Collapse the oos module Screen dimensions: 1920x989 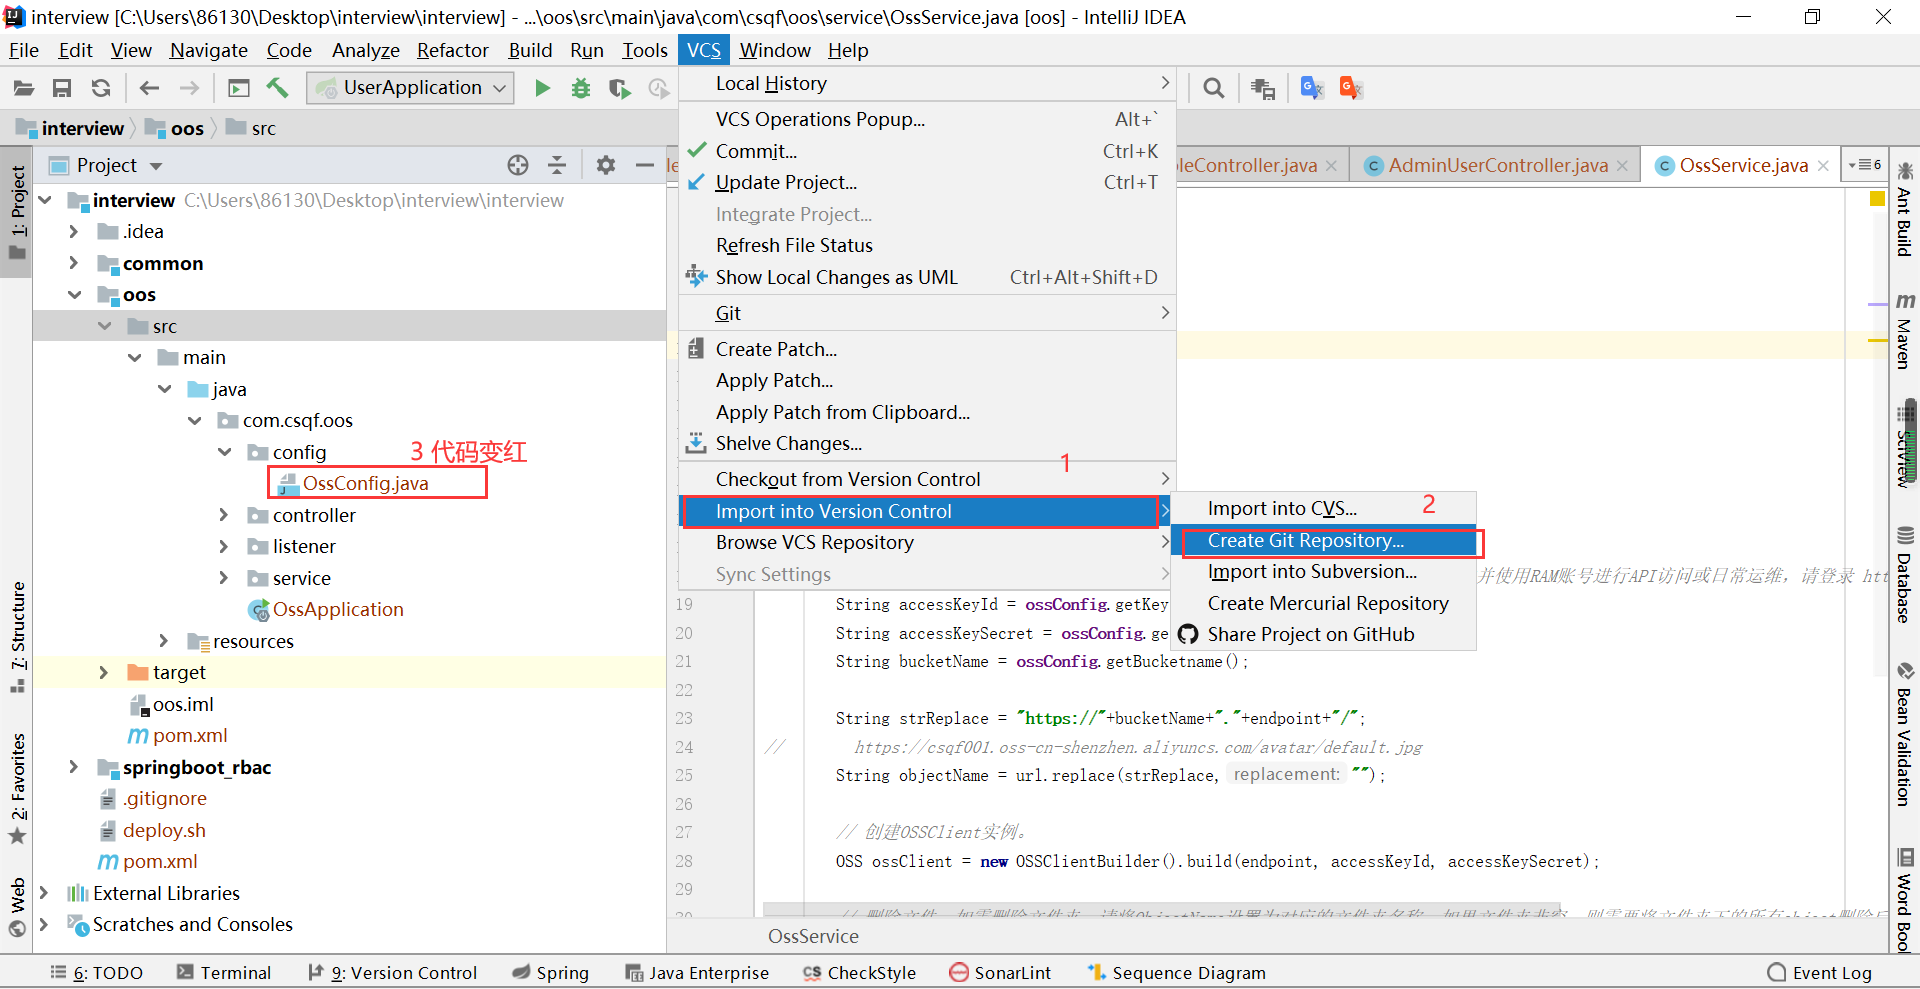74,295
